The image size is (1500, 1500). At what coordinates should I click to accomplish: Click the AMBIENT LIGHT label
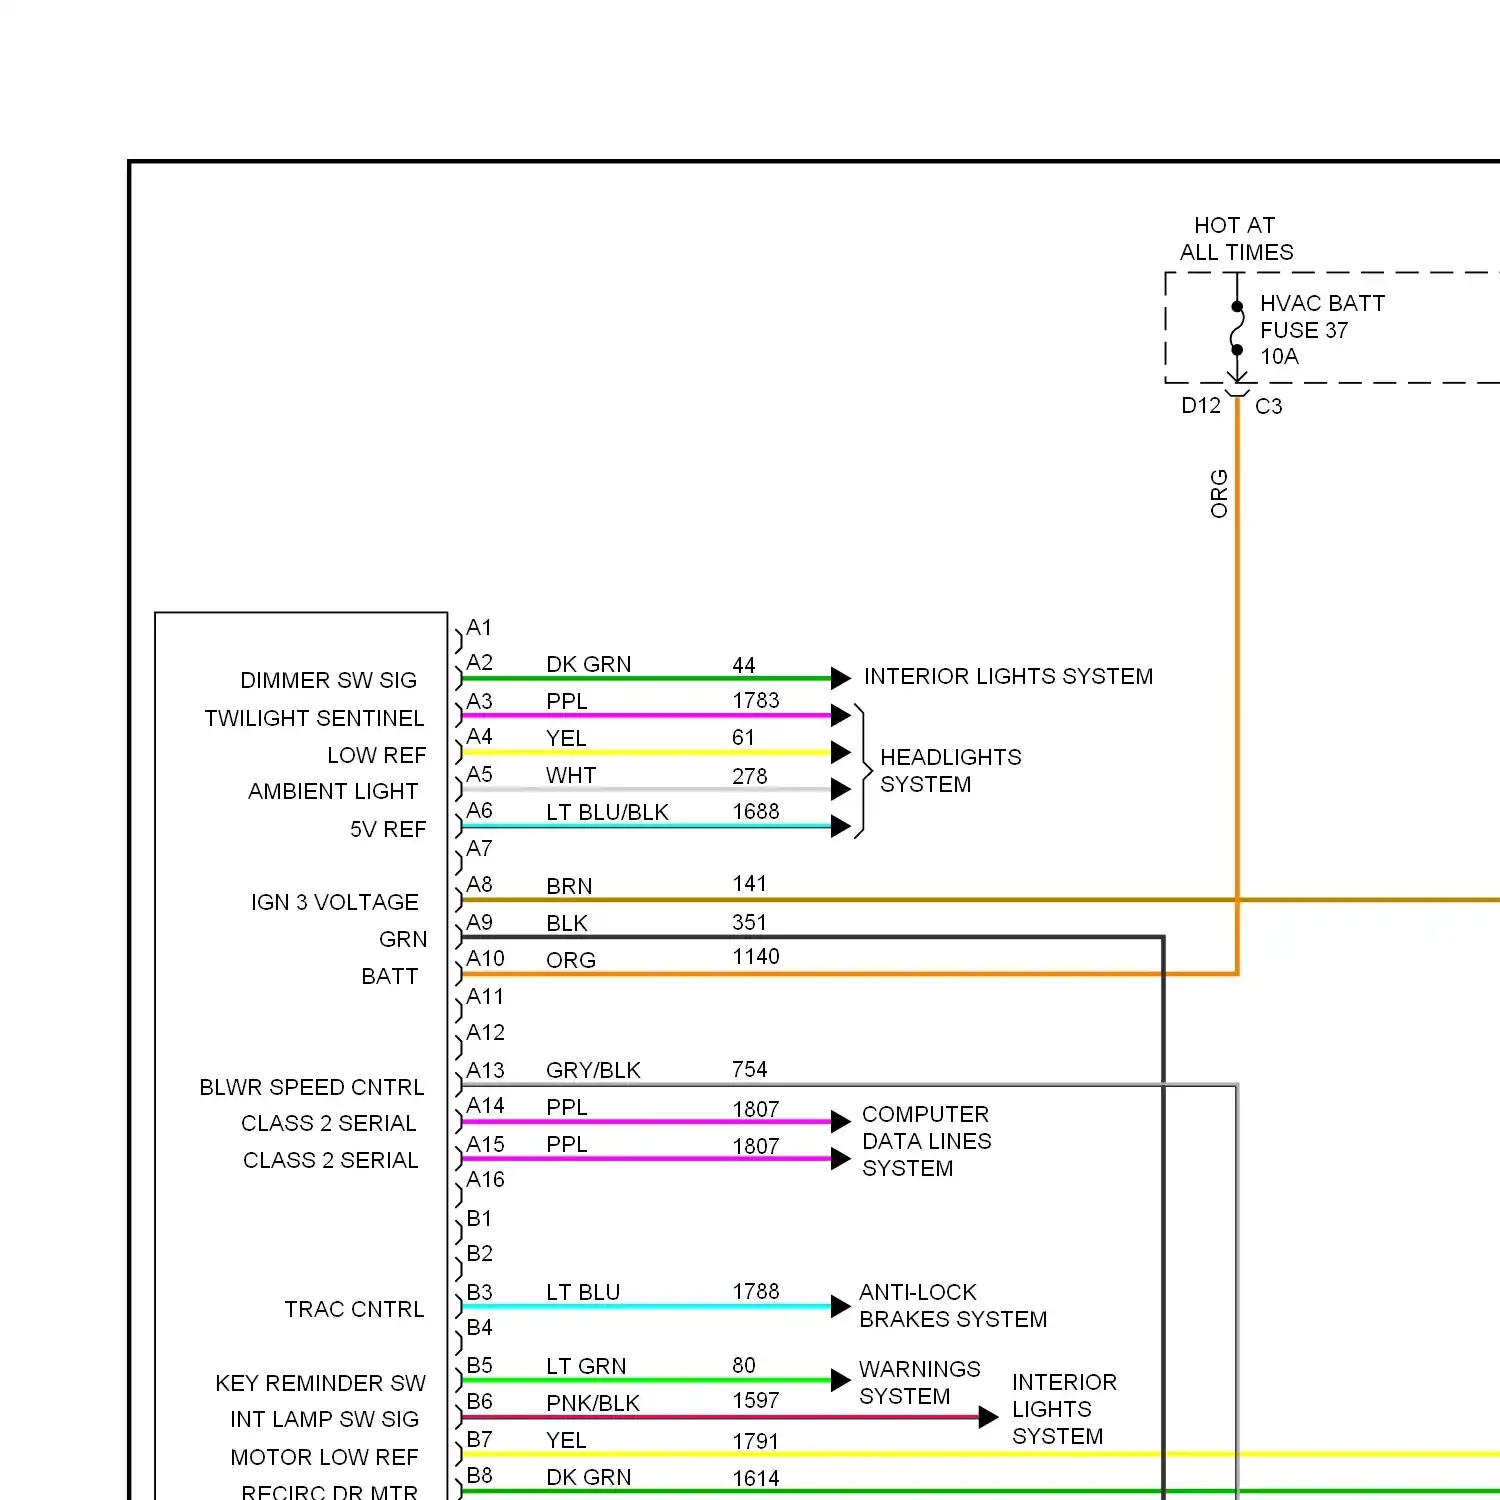pyautogui.click(x=333, y=791)
